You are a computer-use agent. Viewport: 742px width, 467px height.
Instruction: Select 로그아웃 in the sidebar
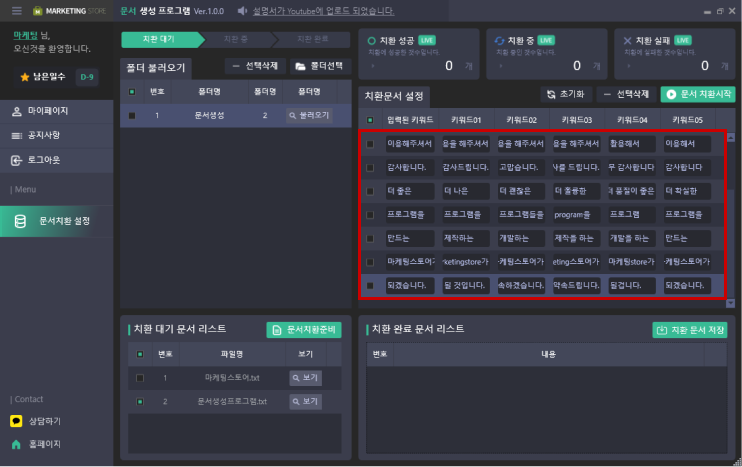click(57, 160)
